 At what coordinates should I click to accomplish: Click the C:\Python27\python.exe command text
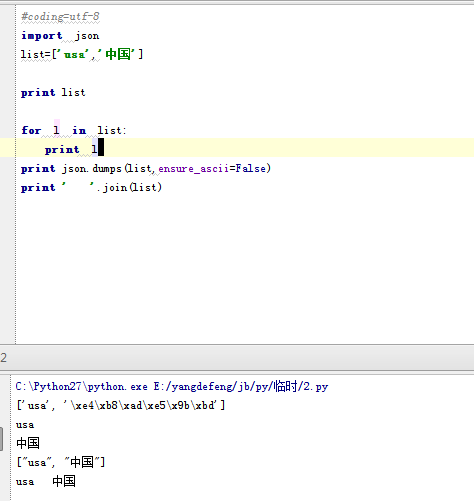81,386
